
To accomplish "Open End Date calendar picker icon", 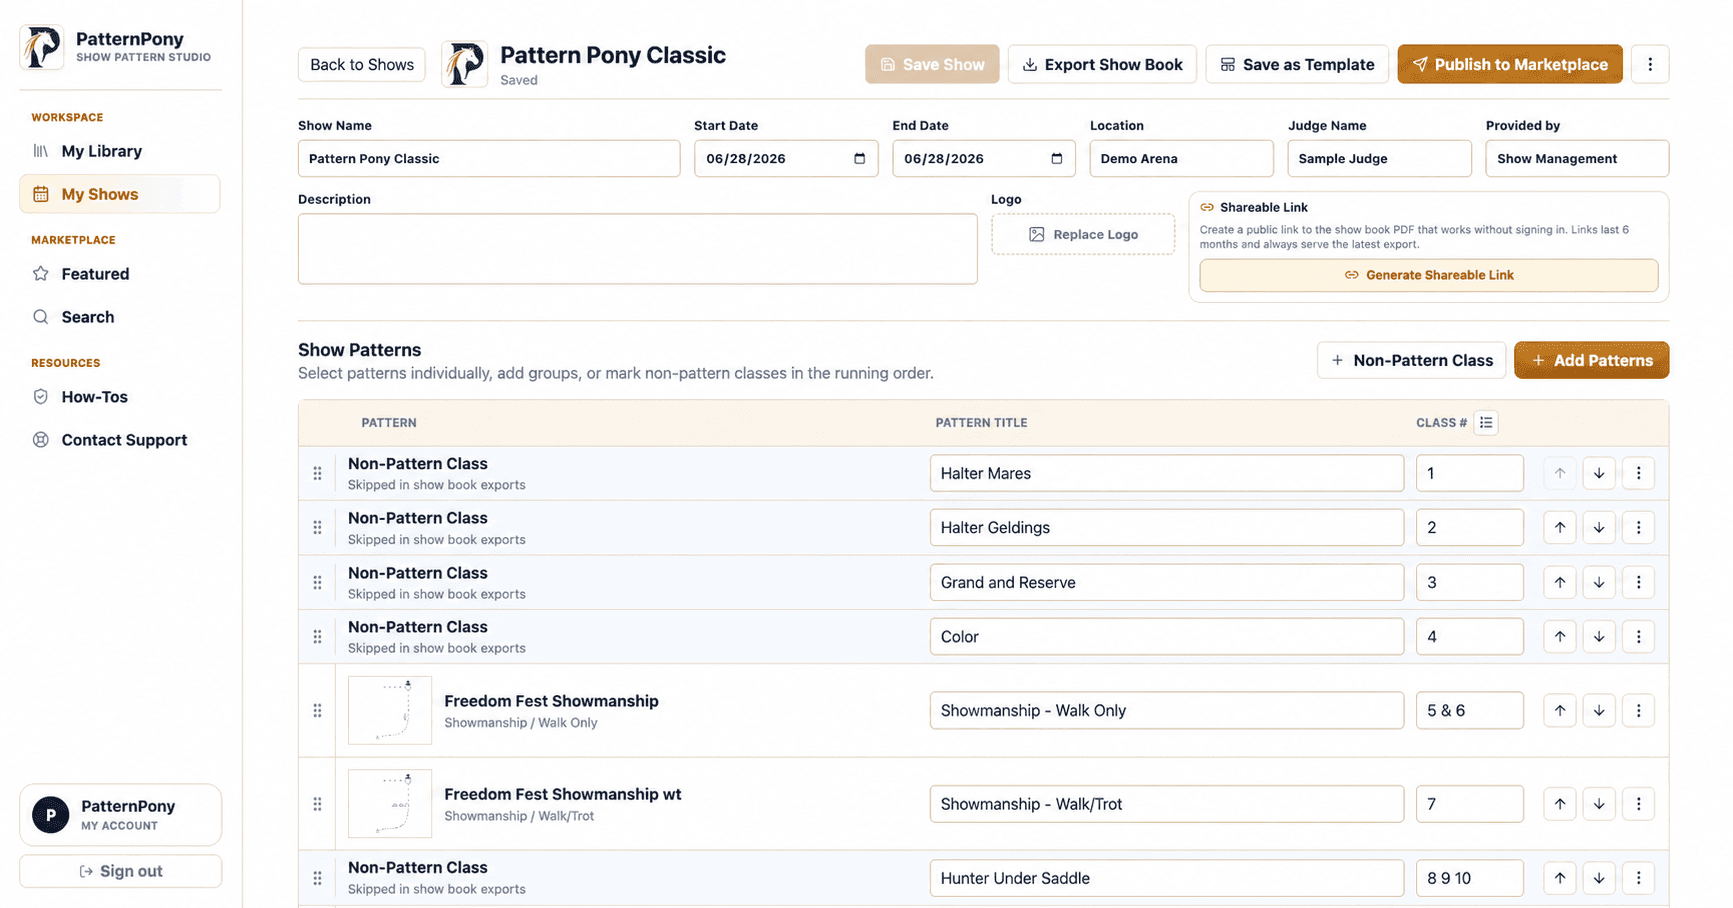I will [1056, 158].
